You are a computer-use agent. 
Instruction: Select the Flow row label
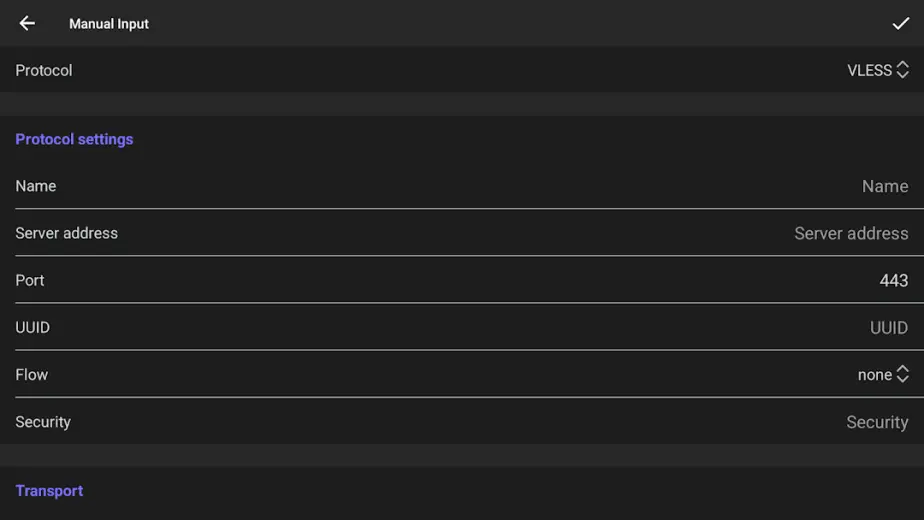31,375
